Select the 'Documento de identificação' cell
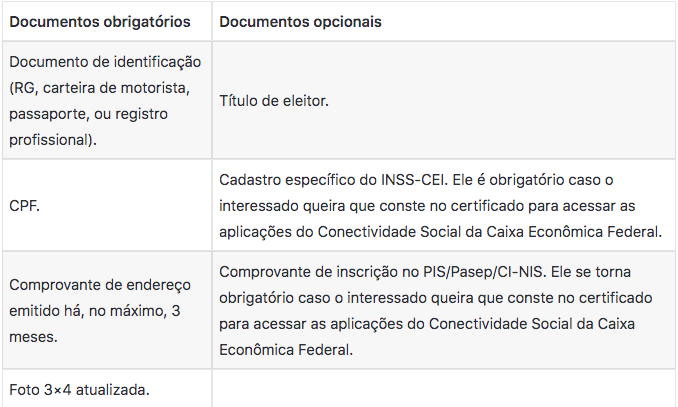 (107, 100)
